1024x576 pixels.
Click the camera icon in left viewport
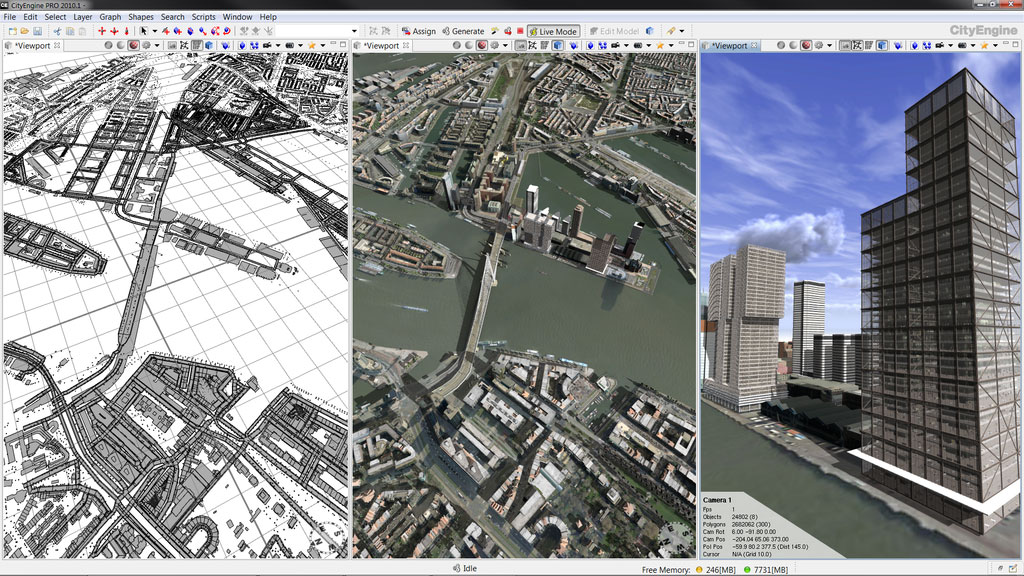pyautogui.click(x=267, y=46)
